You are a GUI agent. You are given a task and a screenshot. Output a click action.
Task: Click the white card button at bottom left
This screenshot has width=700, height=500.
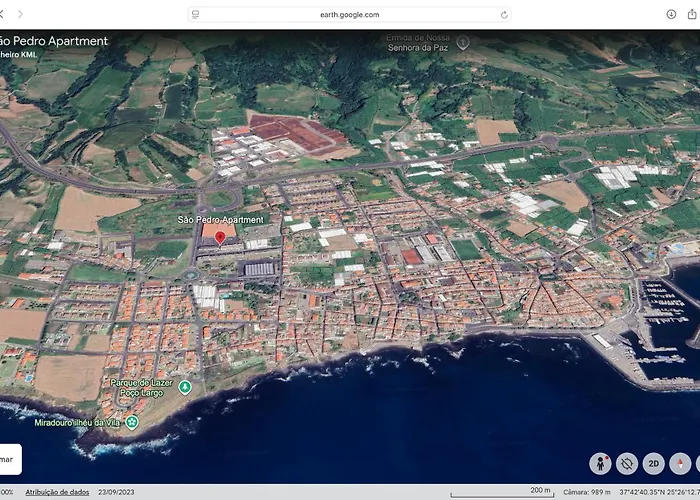tap(8, 459)
